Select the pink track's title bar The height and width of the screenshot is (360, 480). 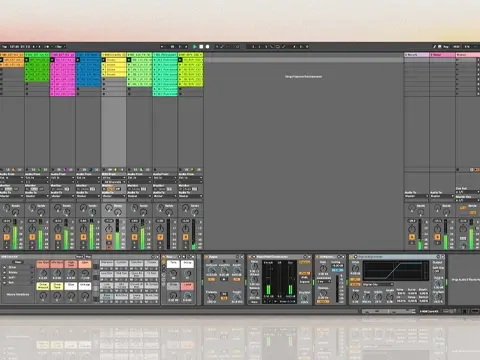click(x=62, y=55)
